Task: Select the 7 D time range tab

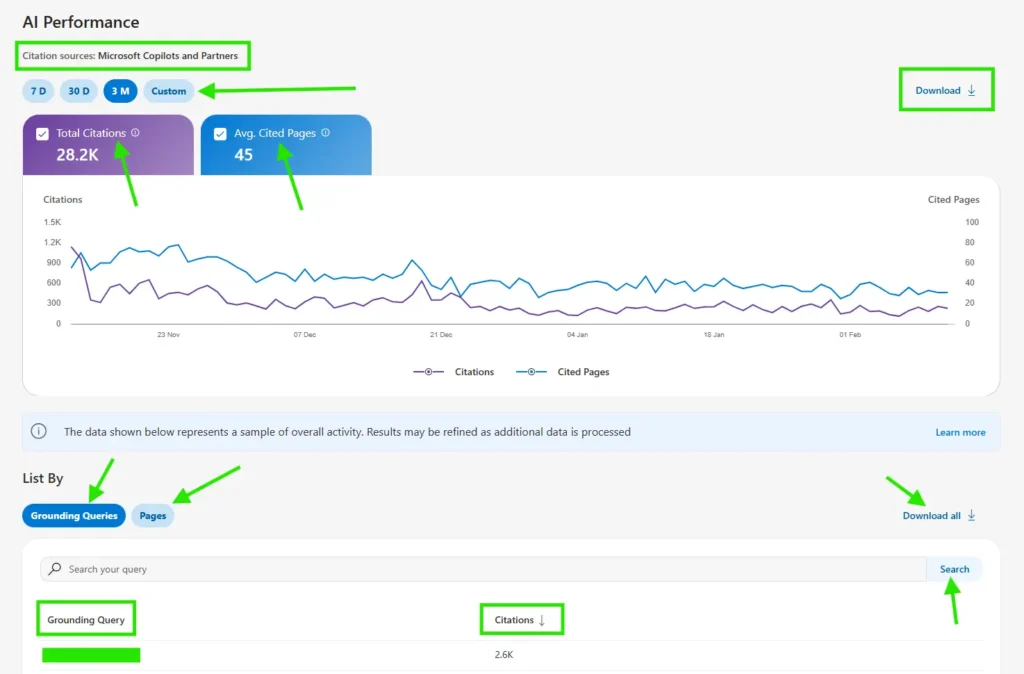Action: (x=37, y=90)
